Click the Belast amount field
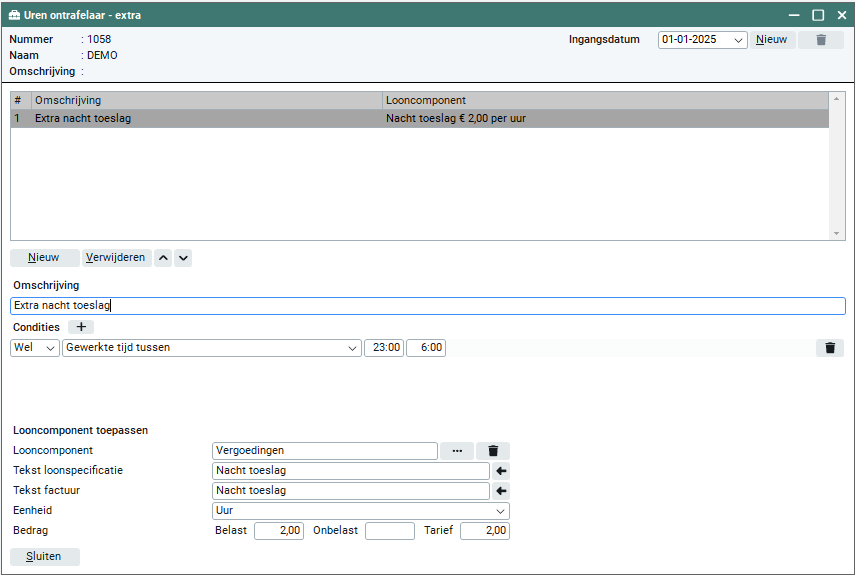 tap(279, 531)
